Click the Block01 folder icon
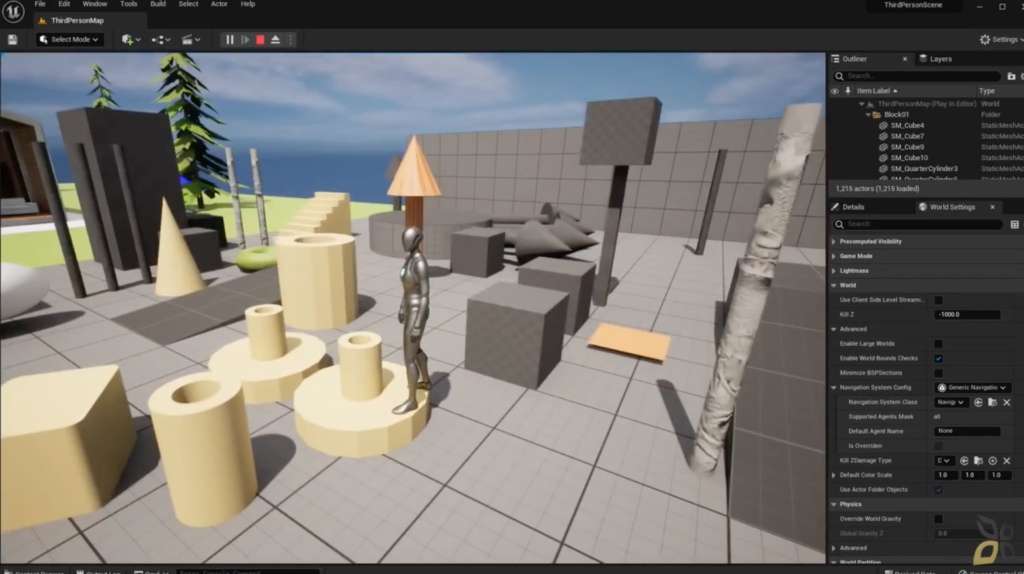 [877, 114]
